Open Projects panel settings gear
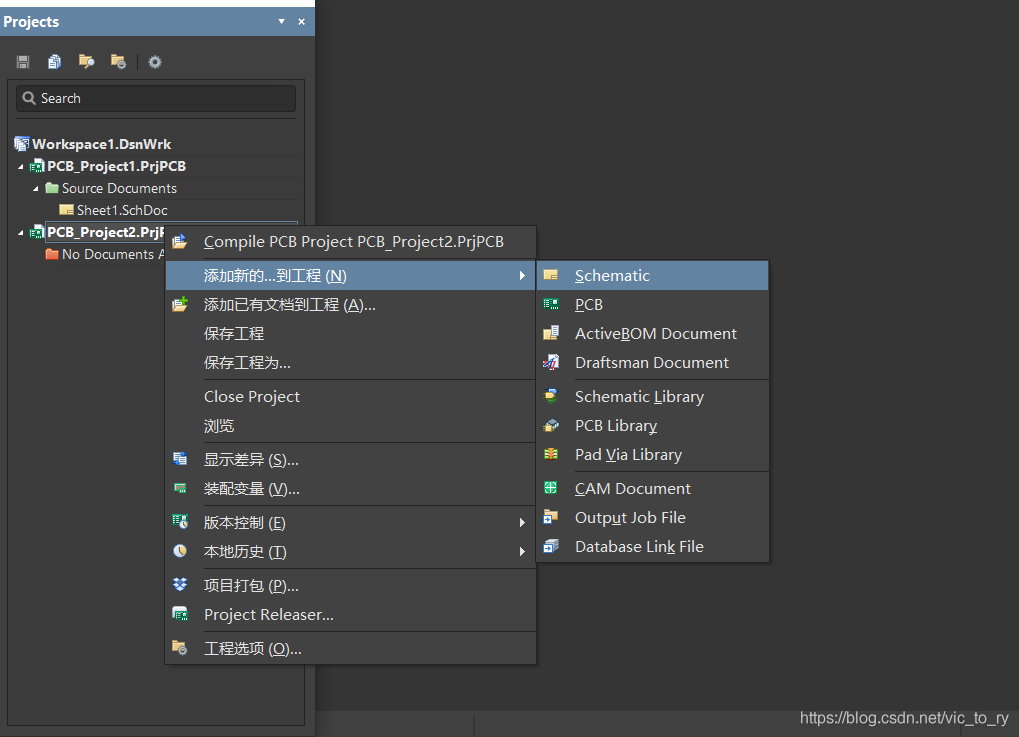 (x=155, y=62)
